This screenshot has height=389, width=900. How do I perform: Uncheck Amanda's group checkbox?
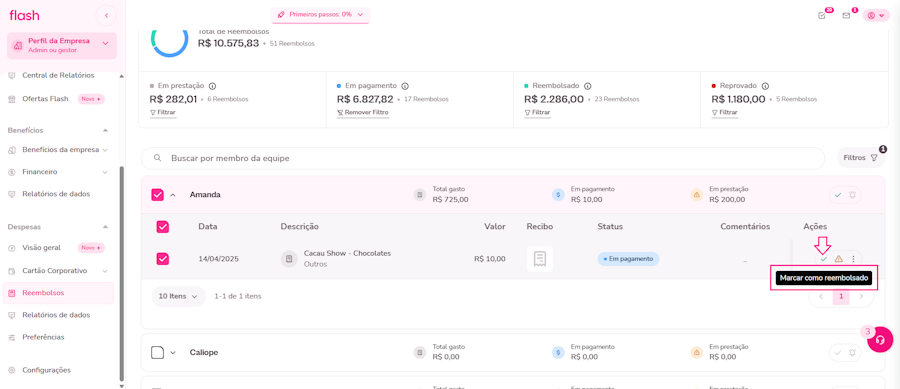pos(158,195)
